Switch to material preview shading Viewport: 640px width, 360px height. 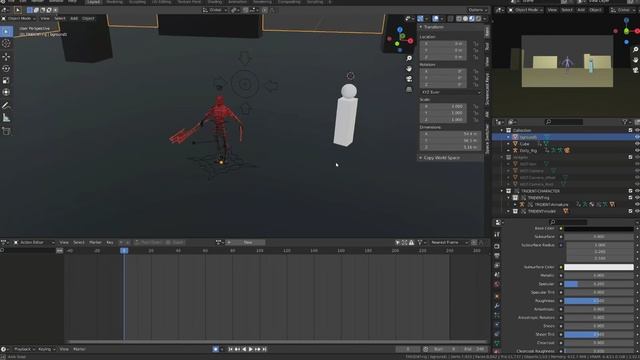[472, 18]
